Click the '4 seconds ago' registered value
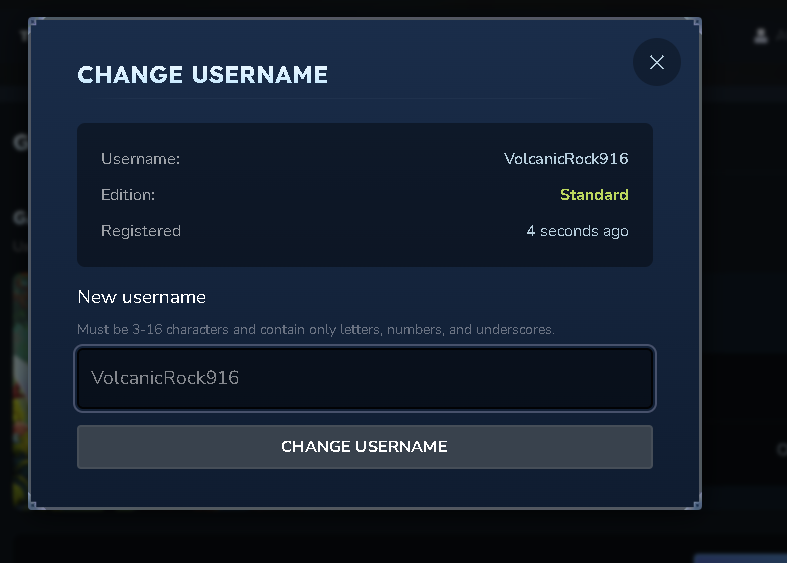The width and height of the screenshot is (787, 563). coord(577,231)
